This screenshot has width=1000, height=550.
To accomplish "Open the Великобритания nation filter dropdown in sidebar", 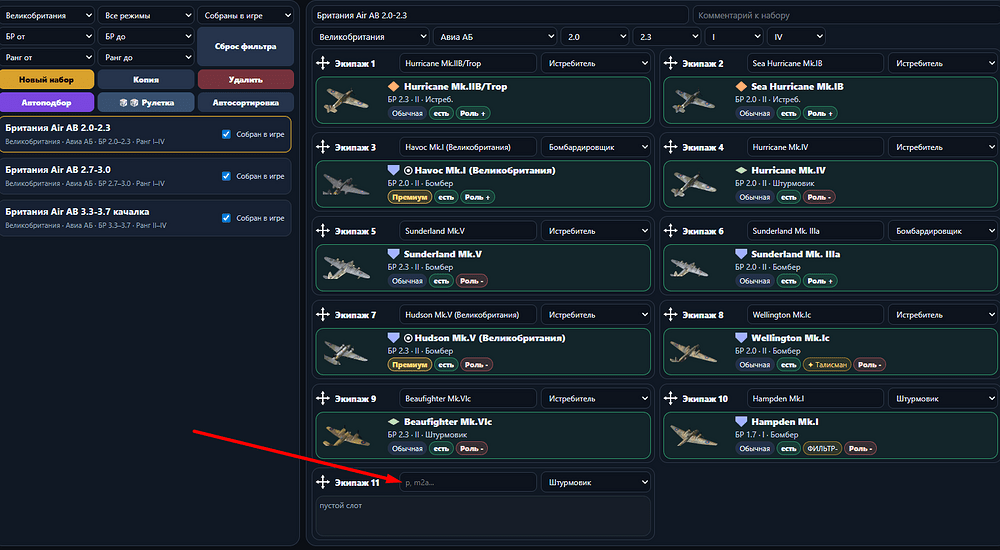I will 47,15.
